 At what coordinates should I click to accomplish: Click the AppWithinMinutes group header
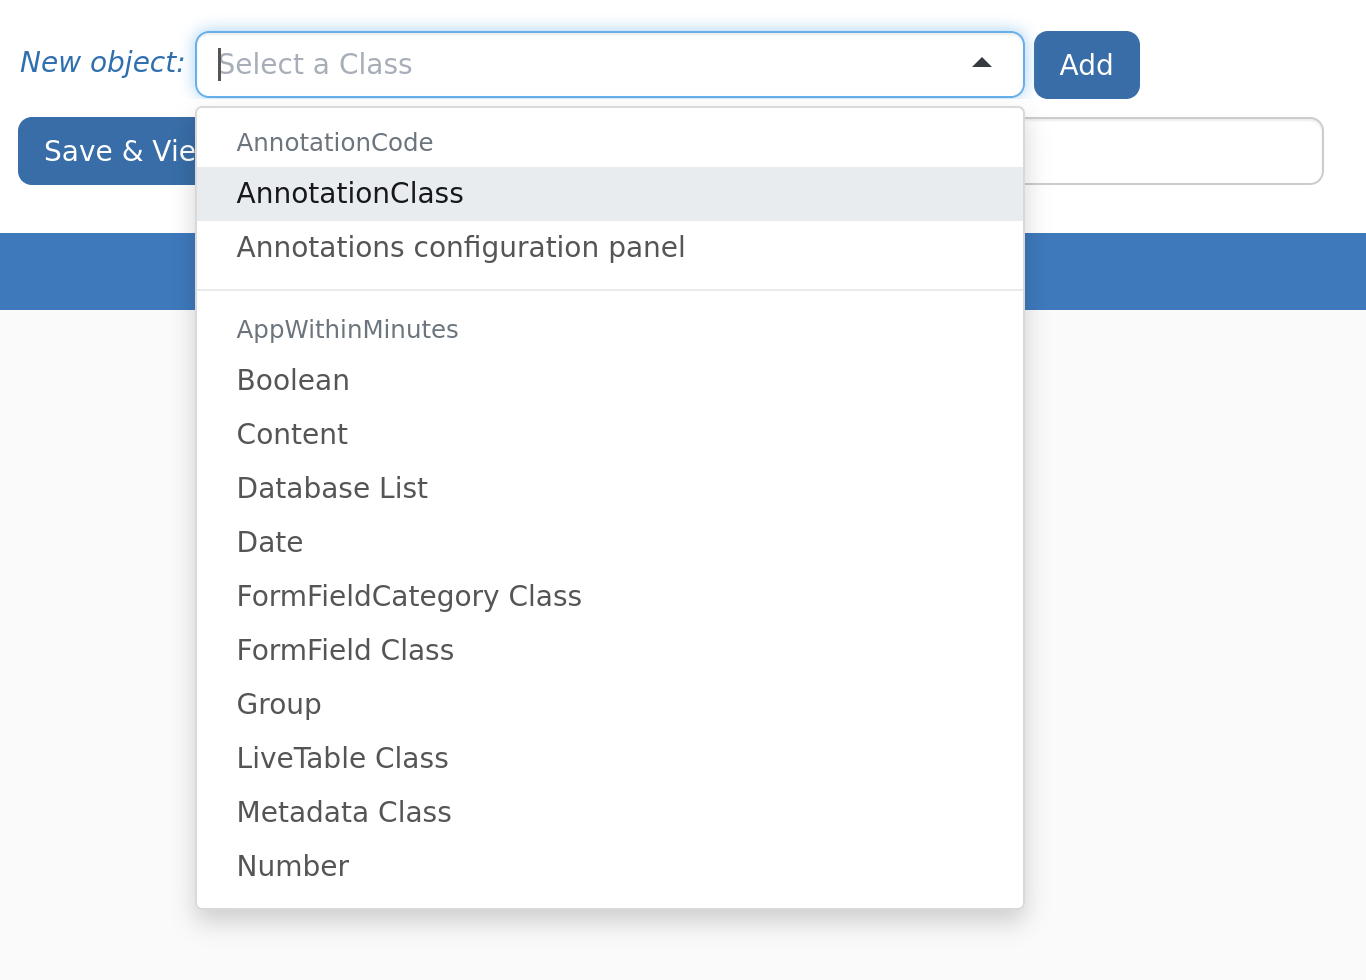click(x=347, y=330)
